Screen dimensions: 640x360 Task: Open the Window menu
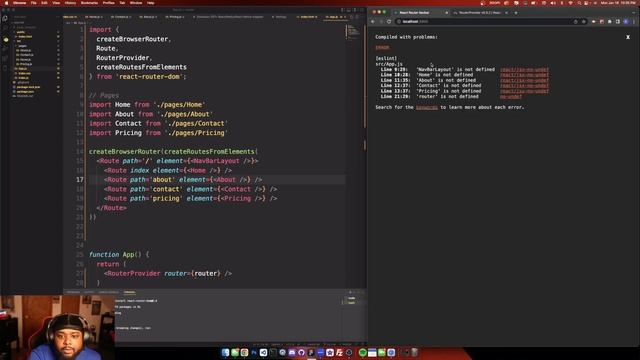[136, 3]
